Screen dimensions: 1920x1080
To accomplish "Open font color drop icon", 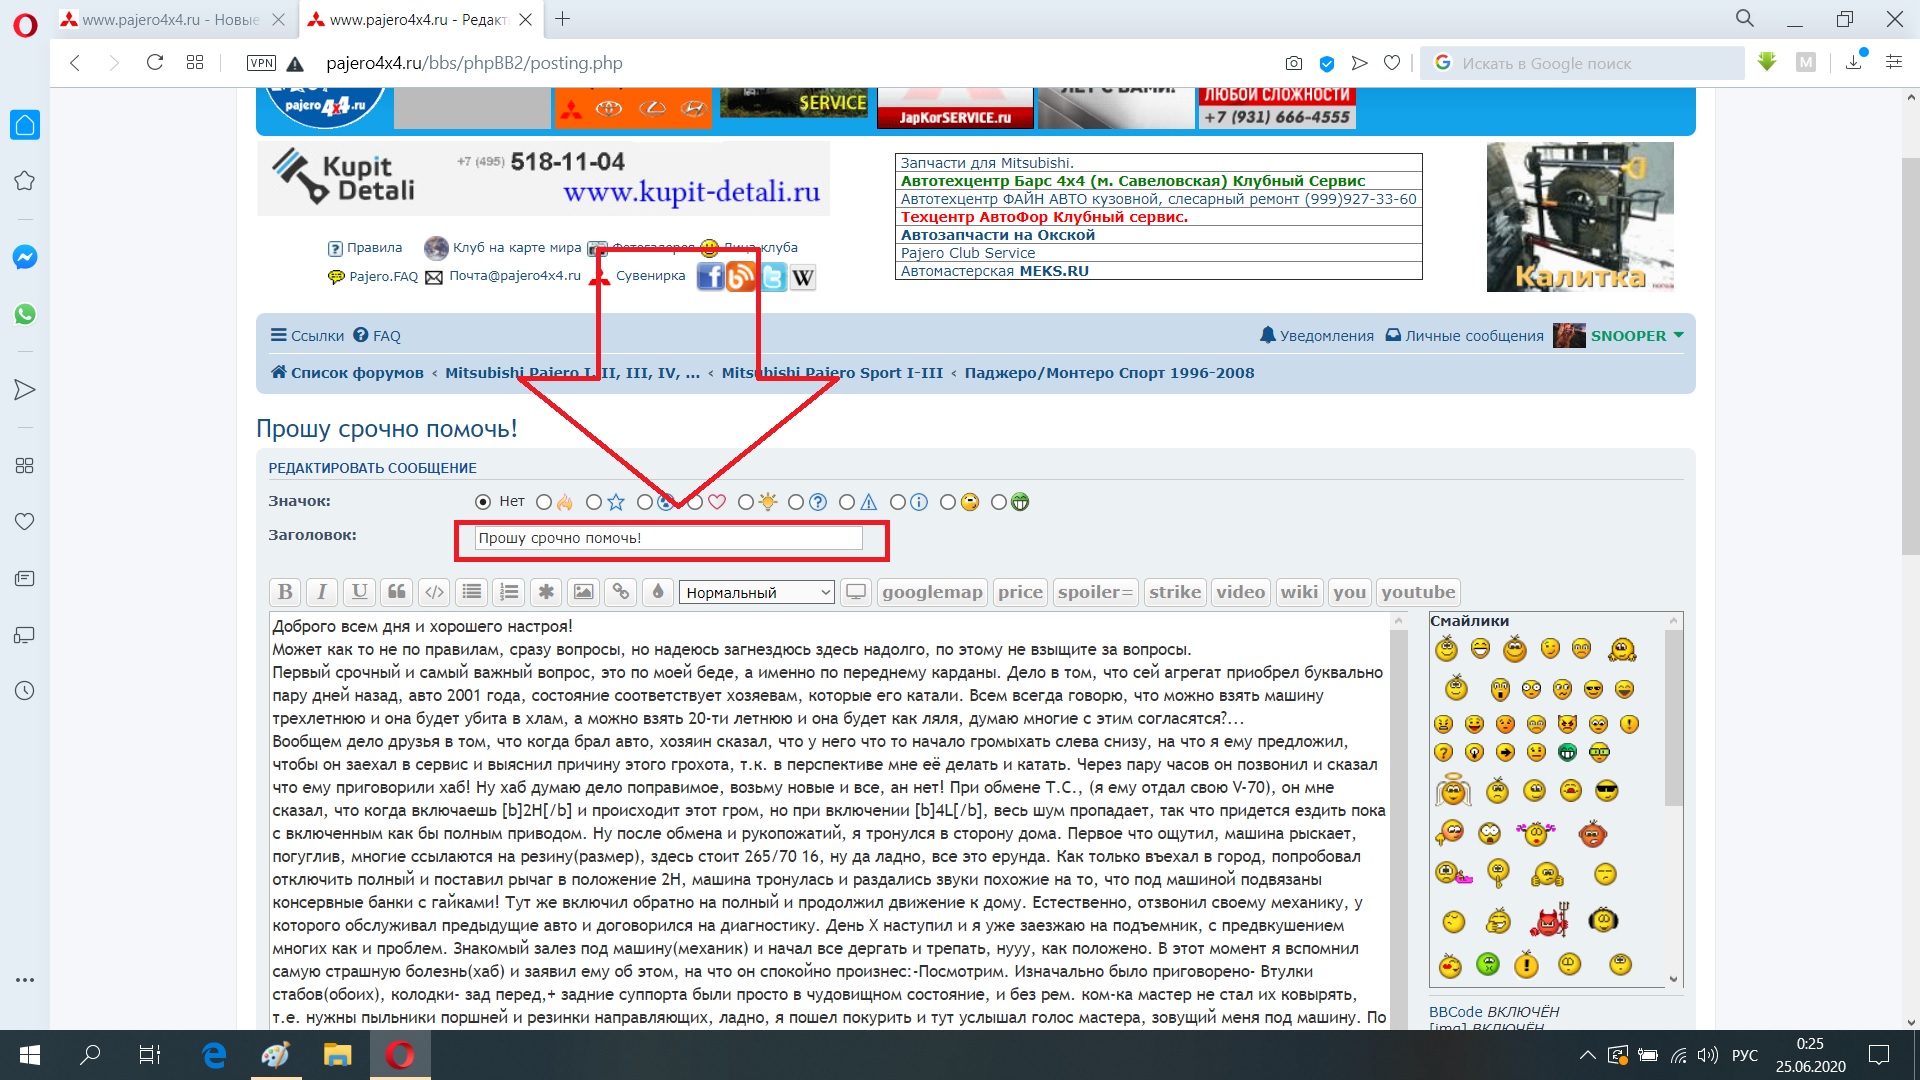I will tap(658, 592).
